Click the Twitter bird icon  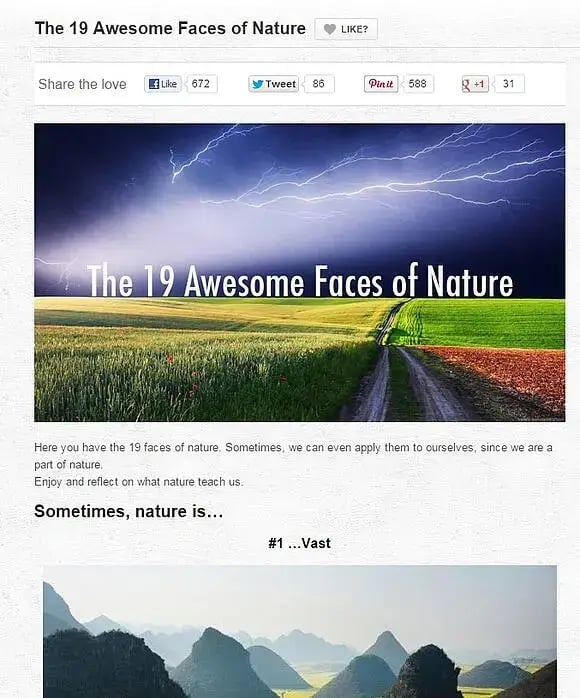pyautogui.click(x=257, y=84)
